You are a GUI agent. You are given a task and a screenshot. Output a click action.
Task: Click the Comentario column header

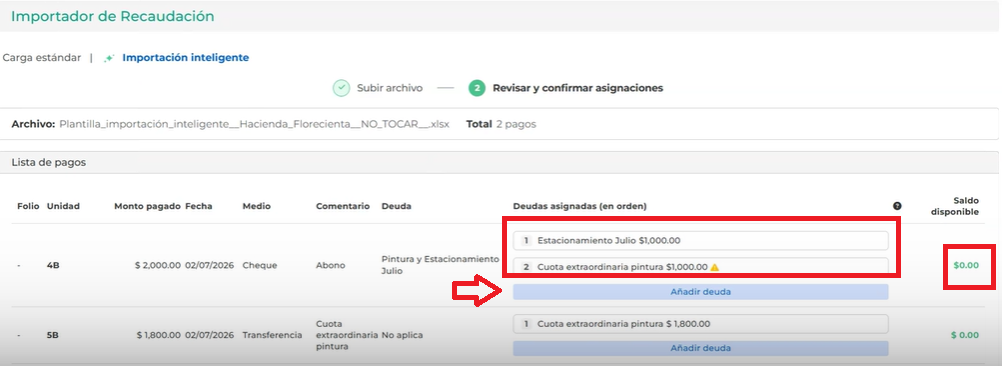click(x=343, y=206)
